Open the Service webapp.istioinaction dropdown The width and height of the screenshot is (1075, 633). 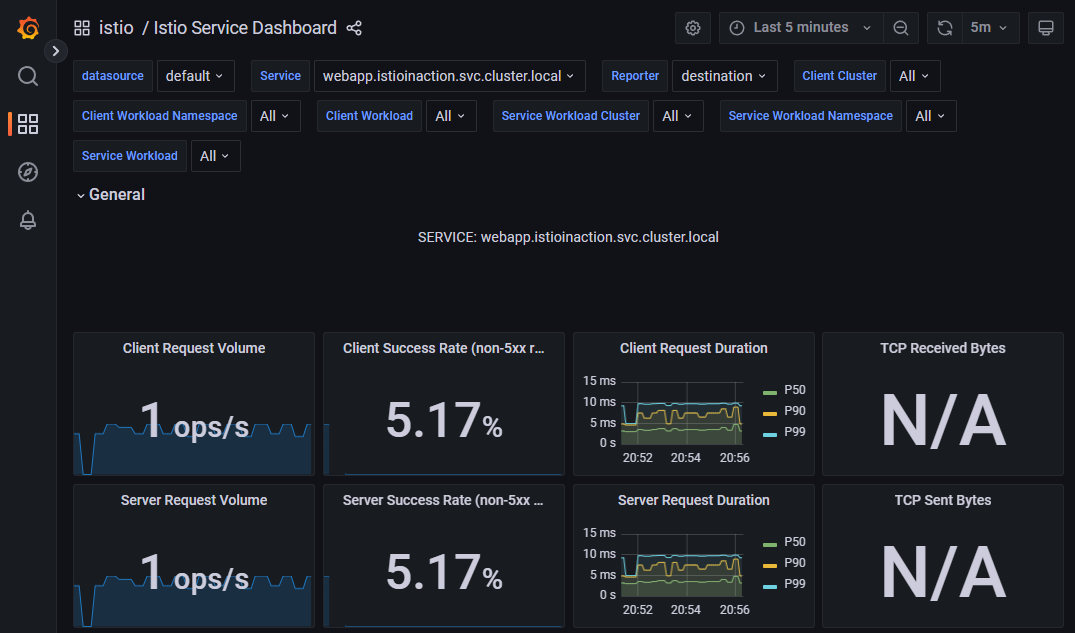click(x=450, y=76)
